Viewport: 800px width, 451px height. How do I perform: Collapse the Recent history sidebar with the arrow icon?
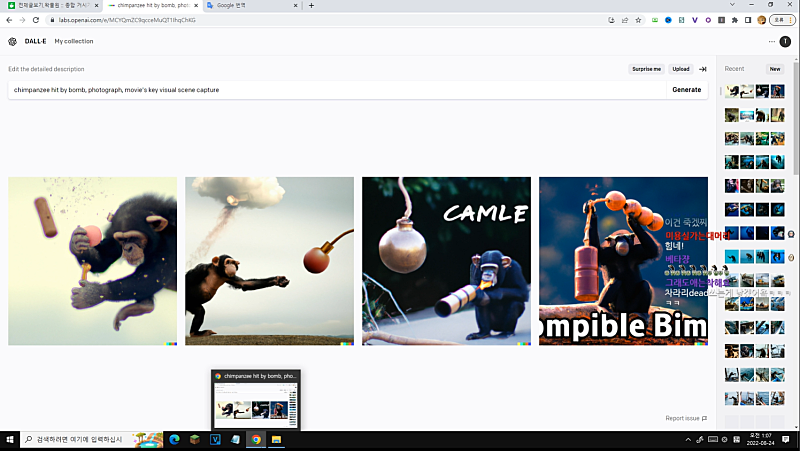pos(703,69)
